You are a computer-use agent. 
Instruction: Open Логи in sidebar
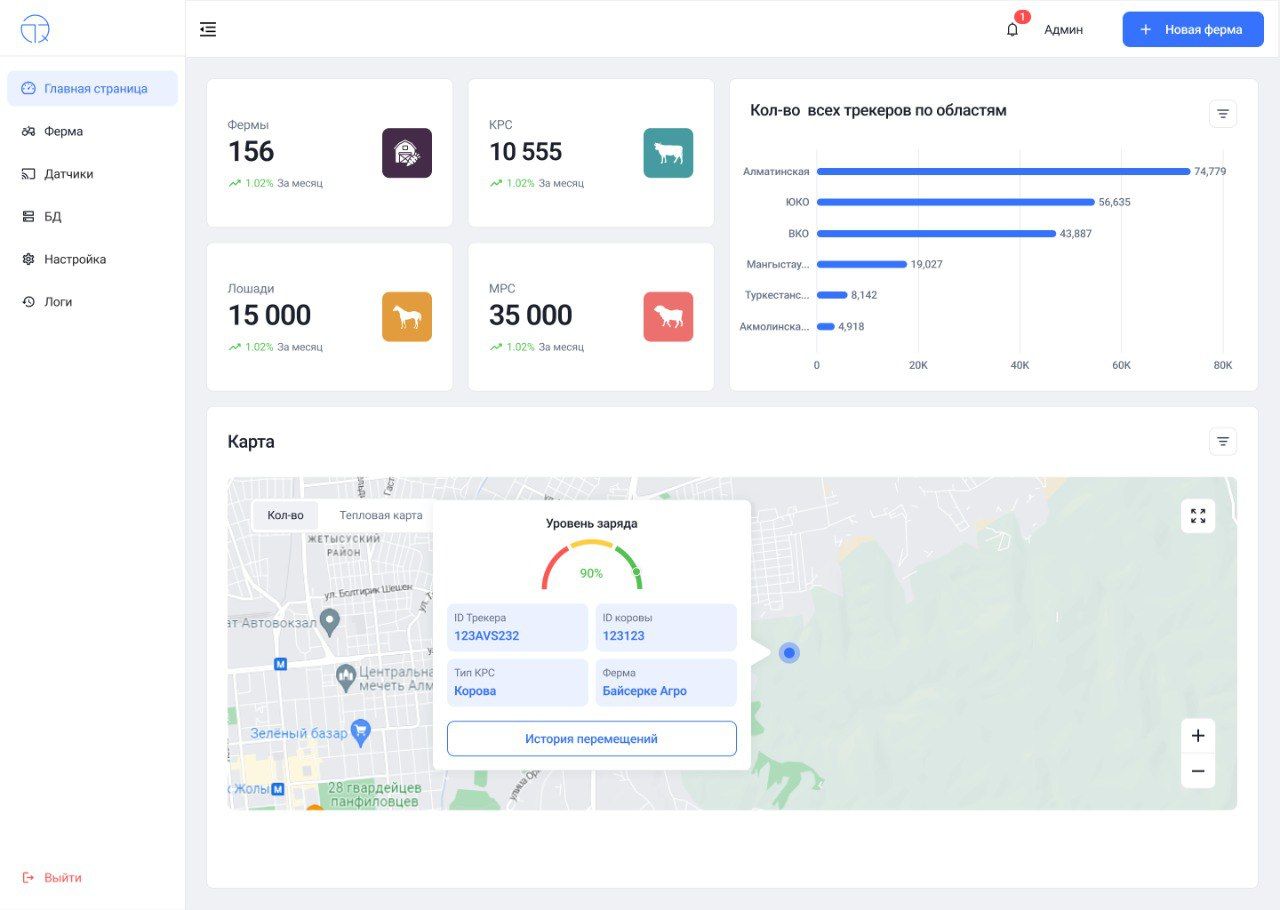(92, 302)
